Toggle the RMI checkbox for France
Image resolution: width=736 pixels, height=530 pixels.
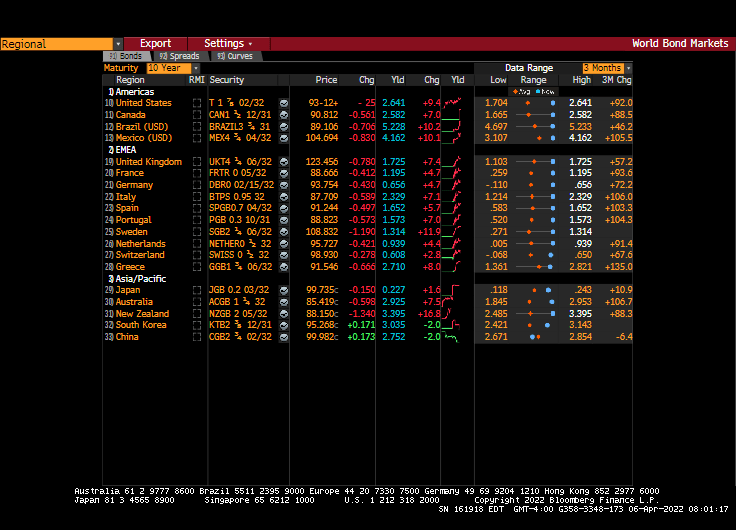click(197, 173)
